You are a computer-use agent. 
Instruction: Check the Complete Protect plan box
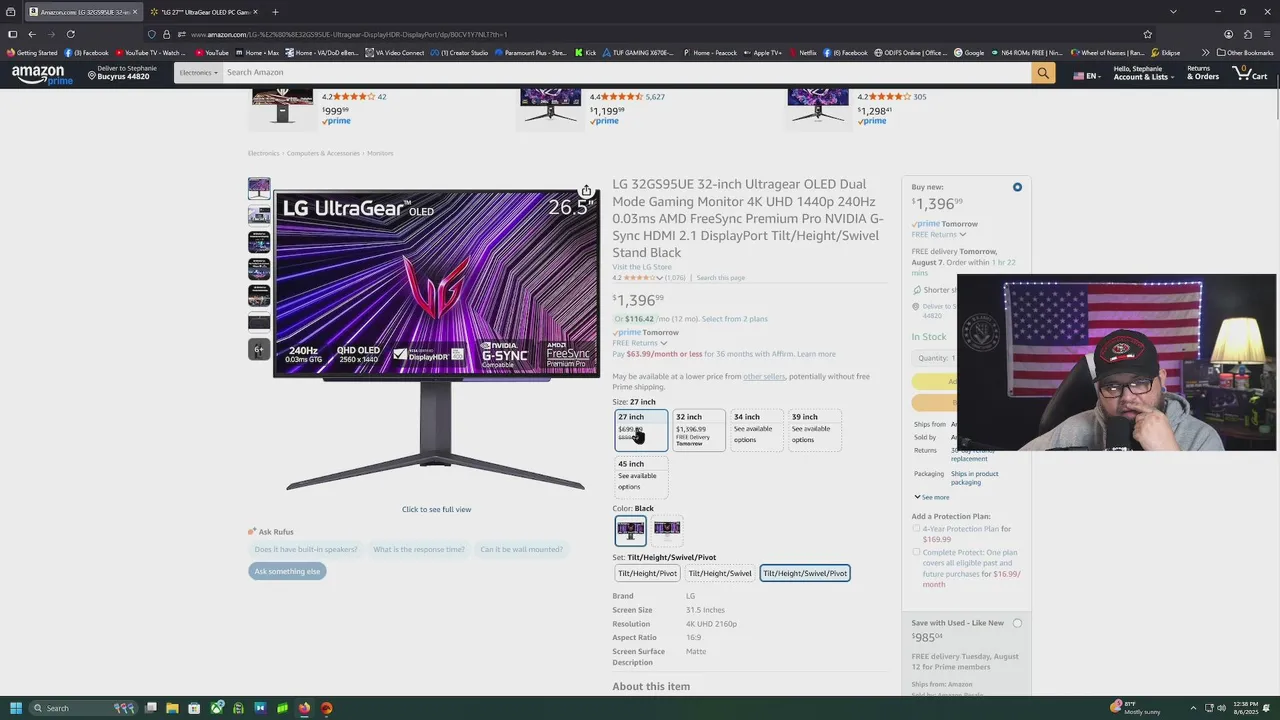tap(916, 552)
